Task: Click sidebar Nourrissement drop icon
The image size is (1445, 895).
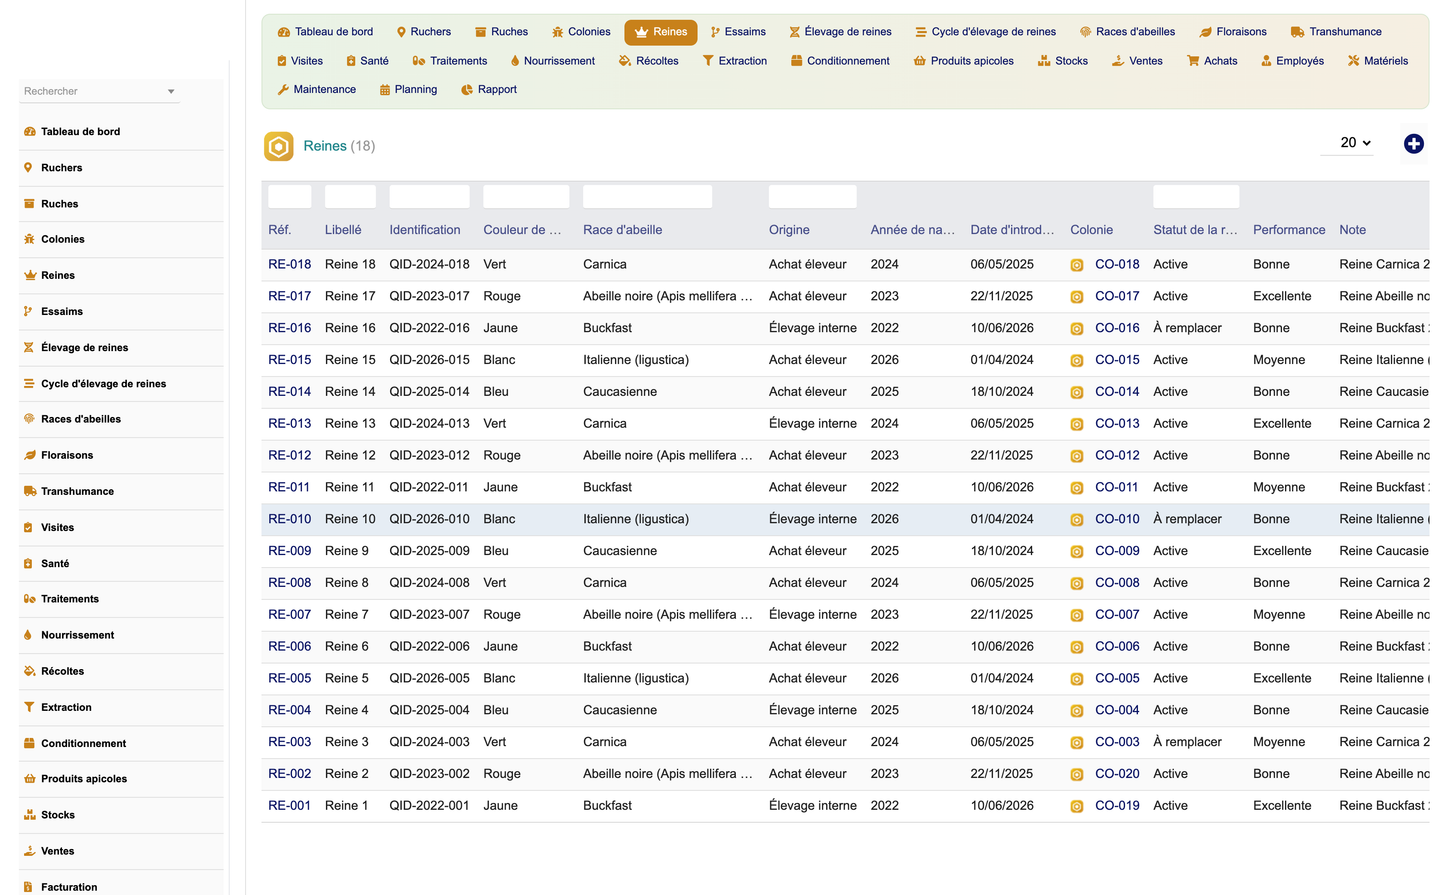Action: 28,635
